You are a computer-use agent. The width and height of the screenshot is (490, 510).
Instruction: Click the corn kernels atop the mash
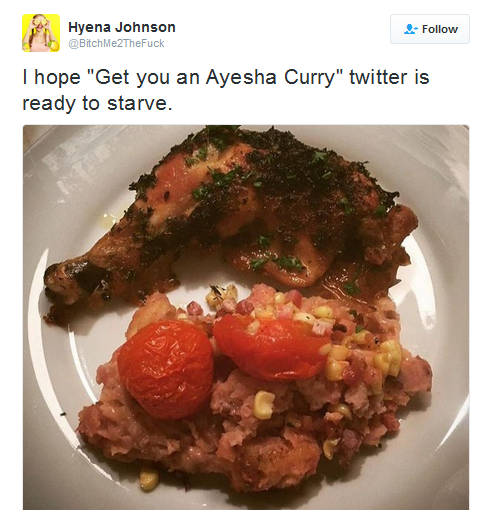tap(367, 358)
